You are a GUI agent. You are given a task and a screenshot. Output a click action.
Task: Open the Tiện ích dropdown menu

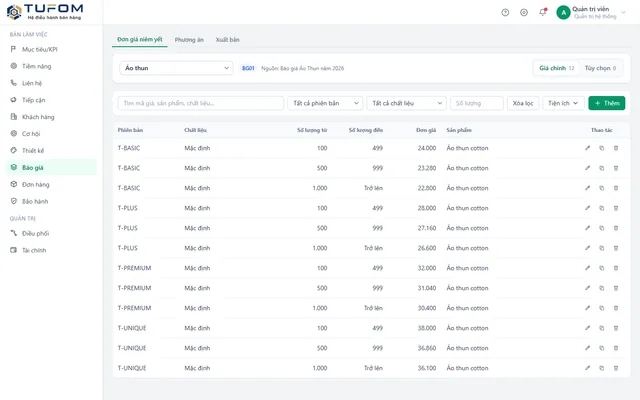[563, 103]
